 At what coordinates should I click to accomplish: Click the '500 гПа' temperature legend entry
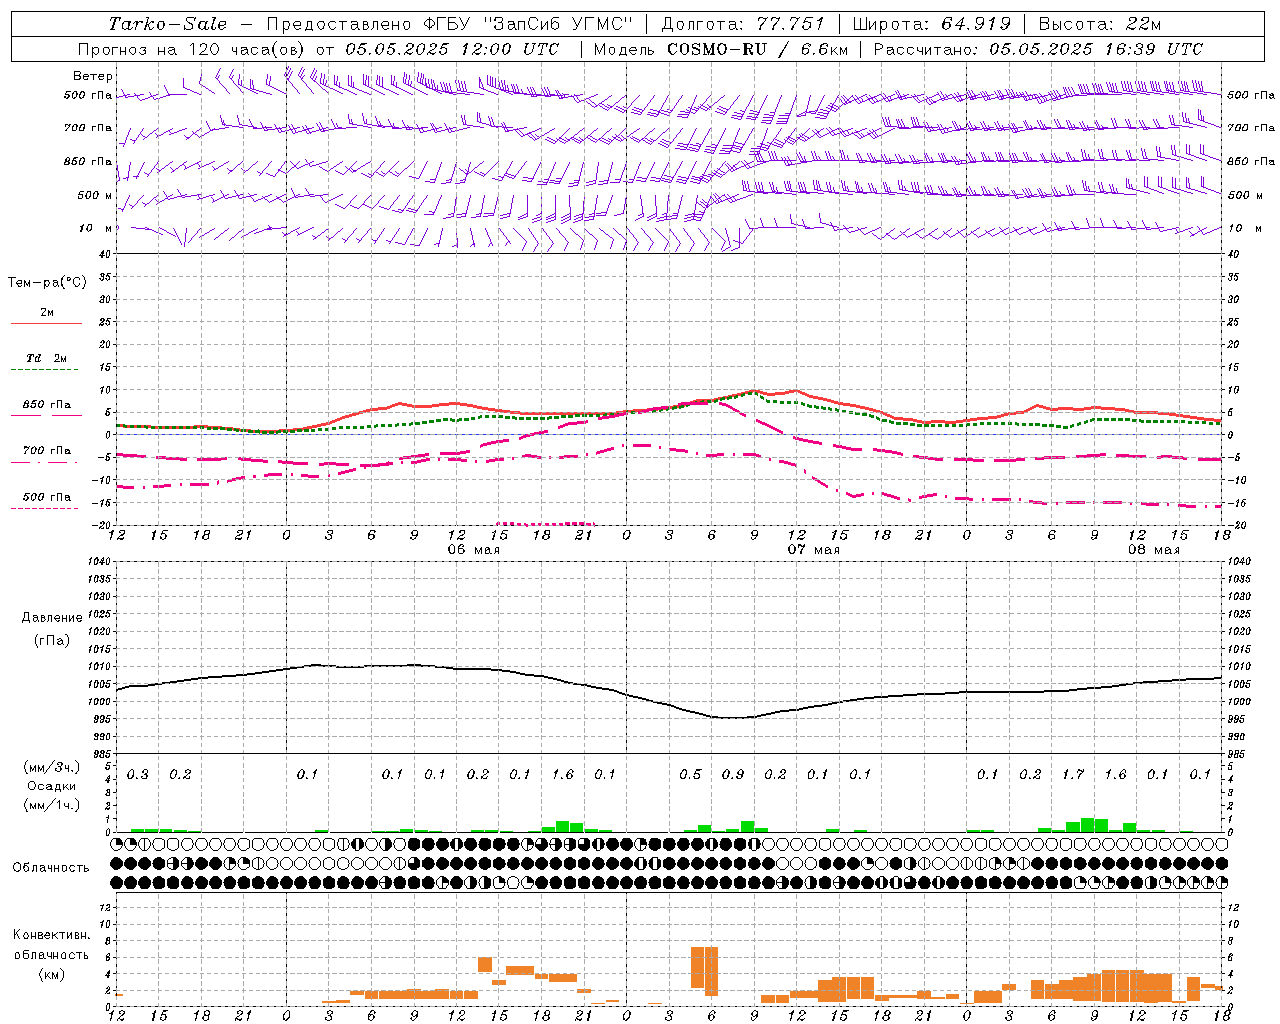tap(47, 497)
